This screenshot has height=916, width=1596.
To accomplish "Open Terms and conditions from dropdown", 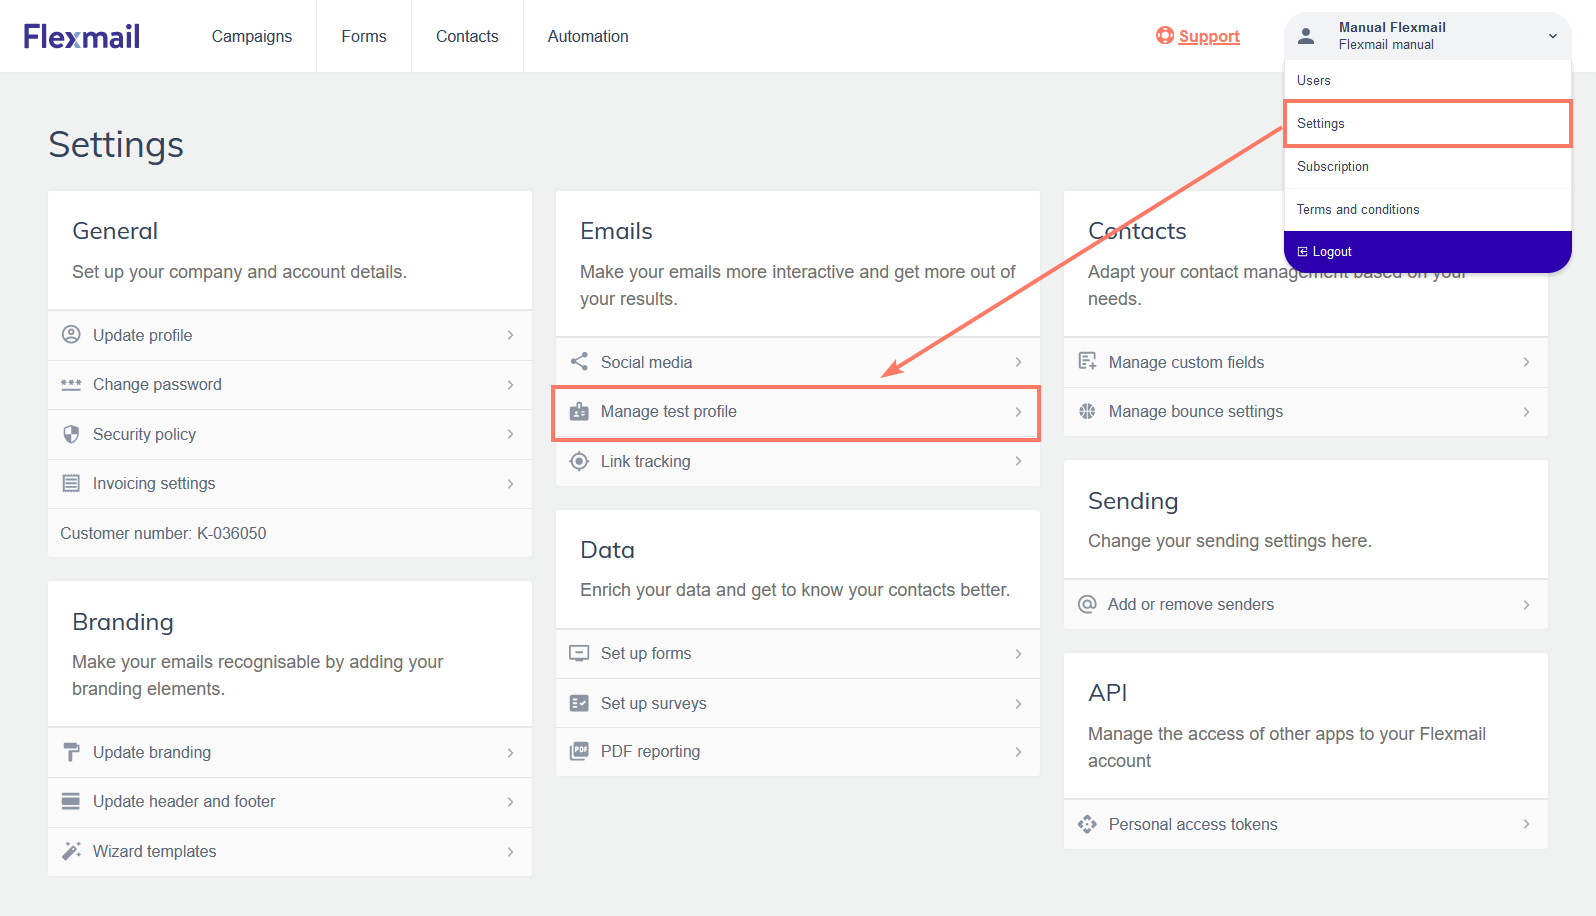I will 1428,209.
